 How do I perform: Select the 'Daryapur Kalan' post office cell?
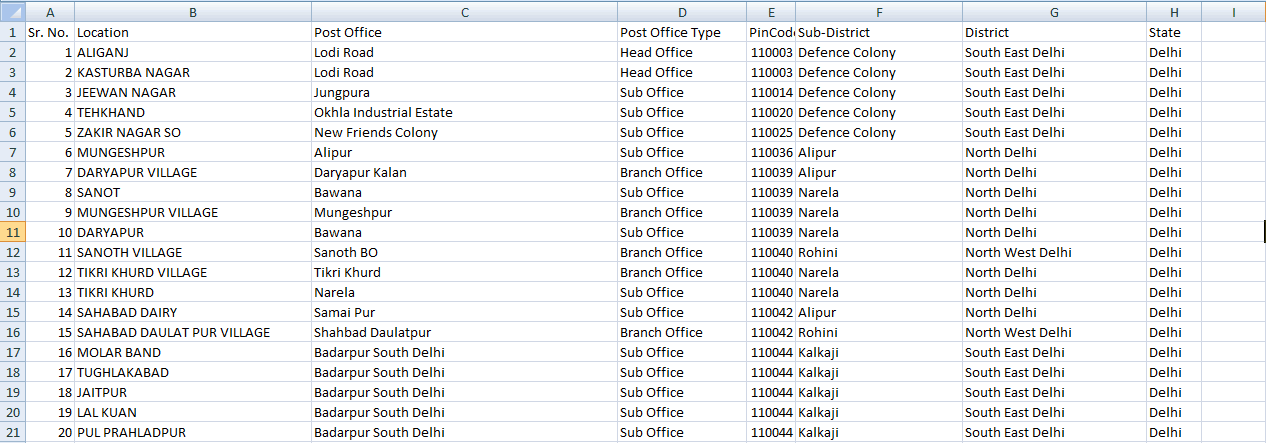[x=464, y=172]
